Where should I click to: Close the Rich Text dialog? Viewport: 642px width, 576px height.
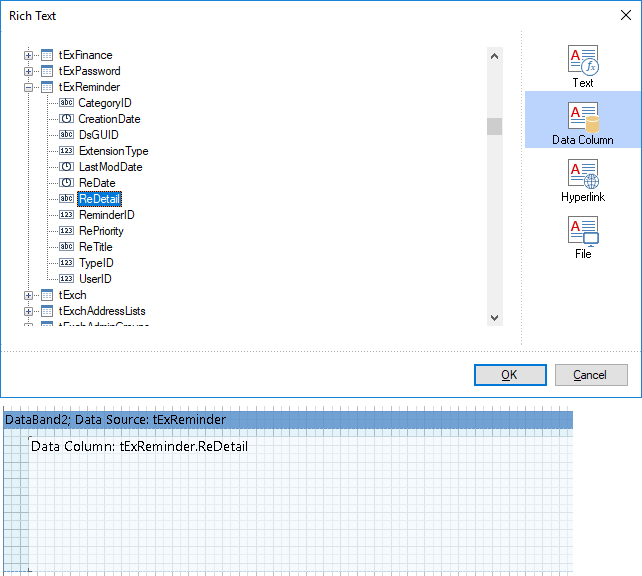coord(625,15)
